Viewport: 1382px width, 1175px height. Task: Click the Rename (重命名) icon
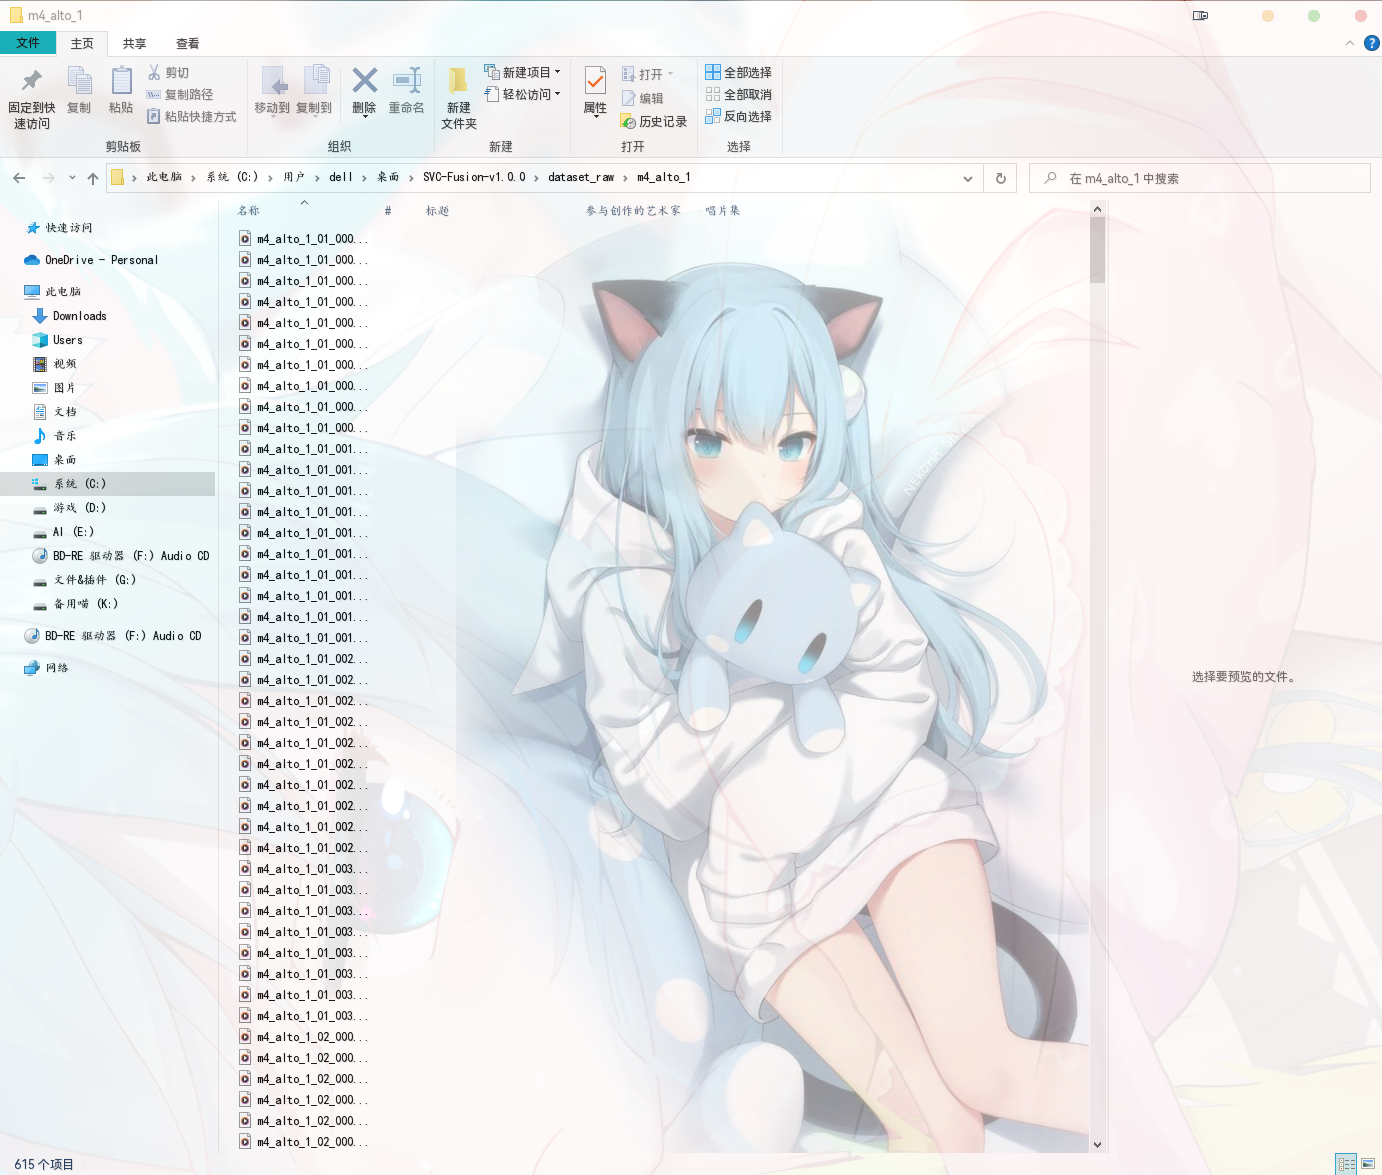point(407,80)
